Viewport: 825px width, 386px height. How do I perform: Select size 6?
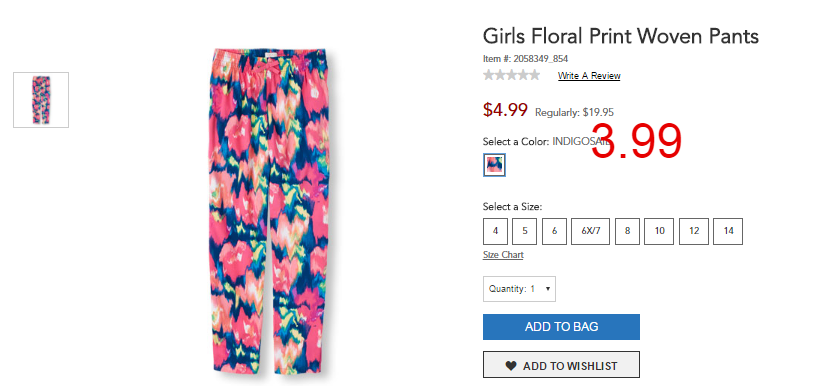(554, 231)
